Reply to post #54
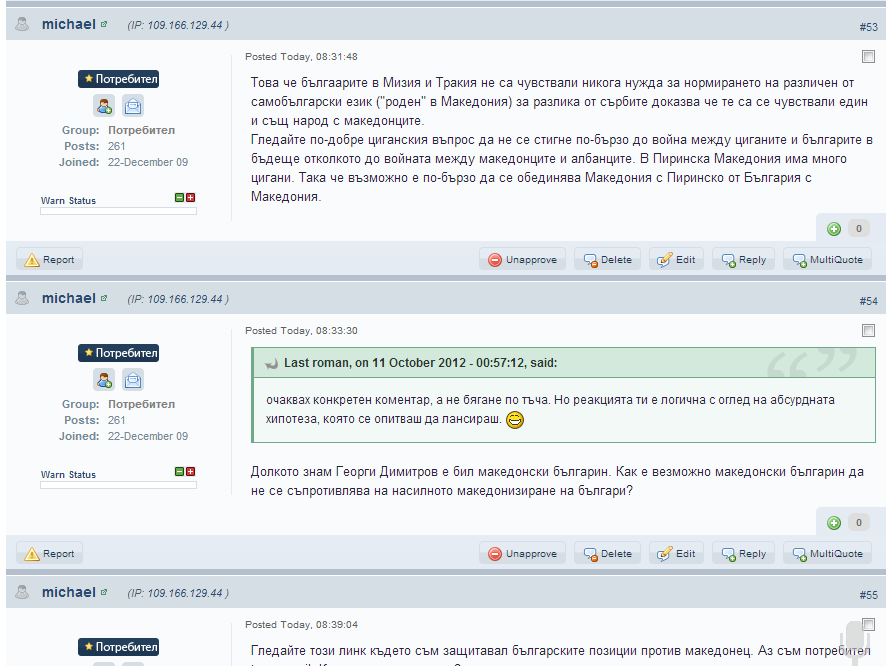887x666 pixels. pos(743,554)
